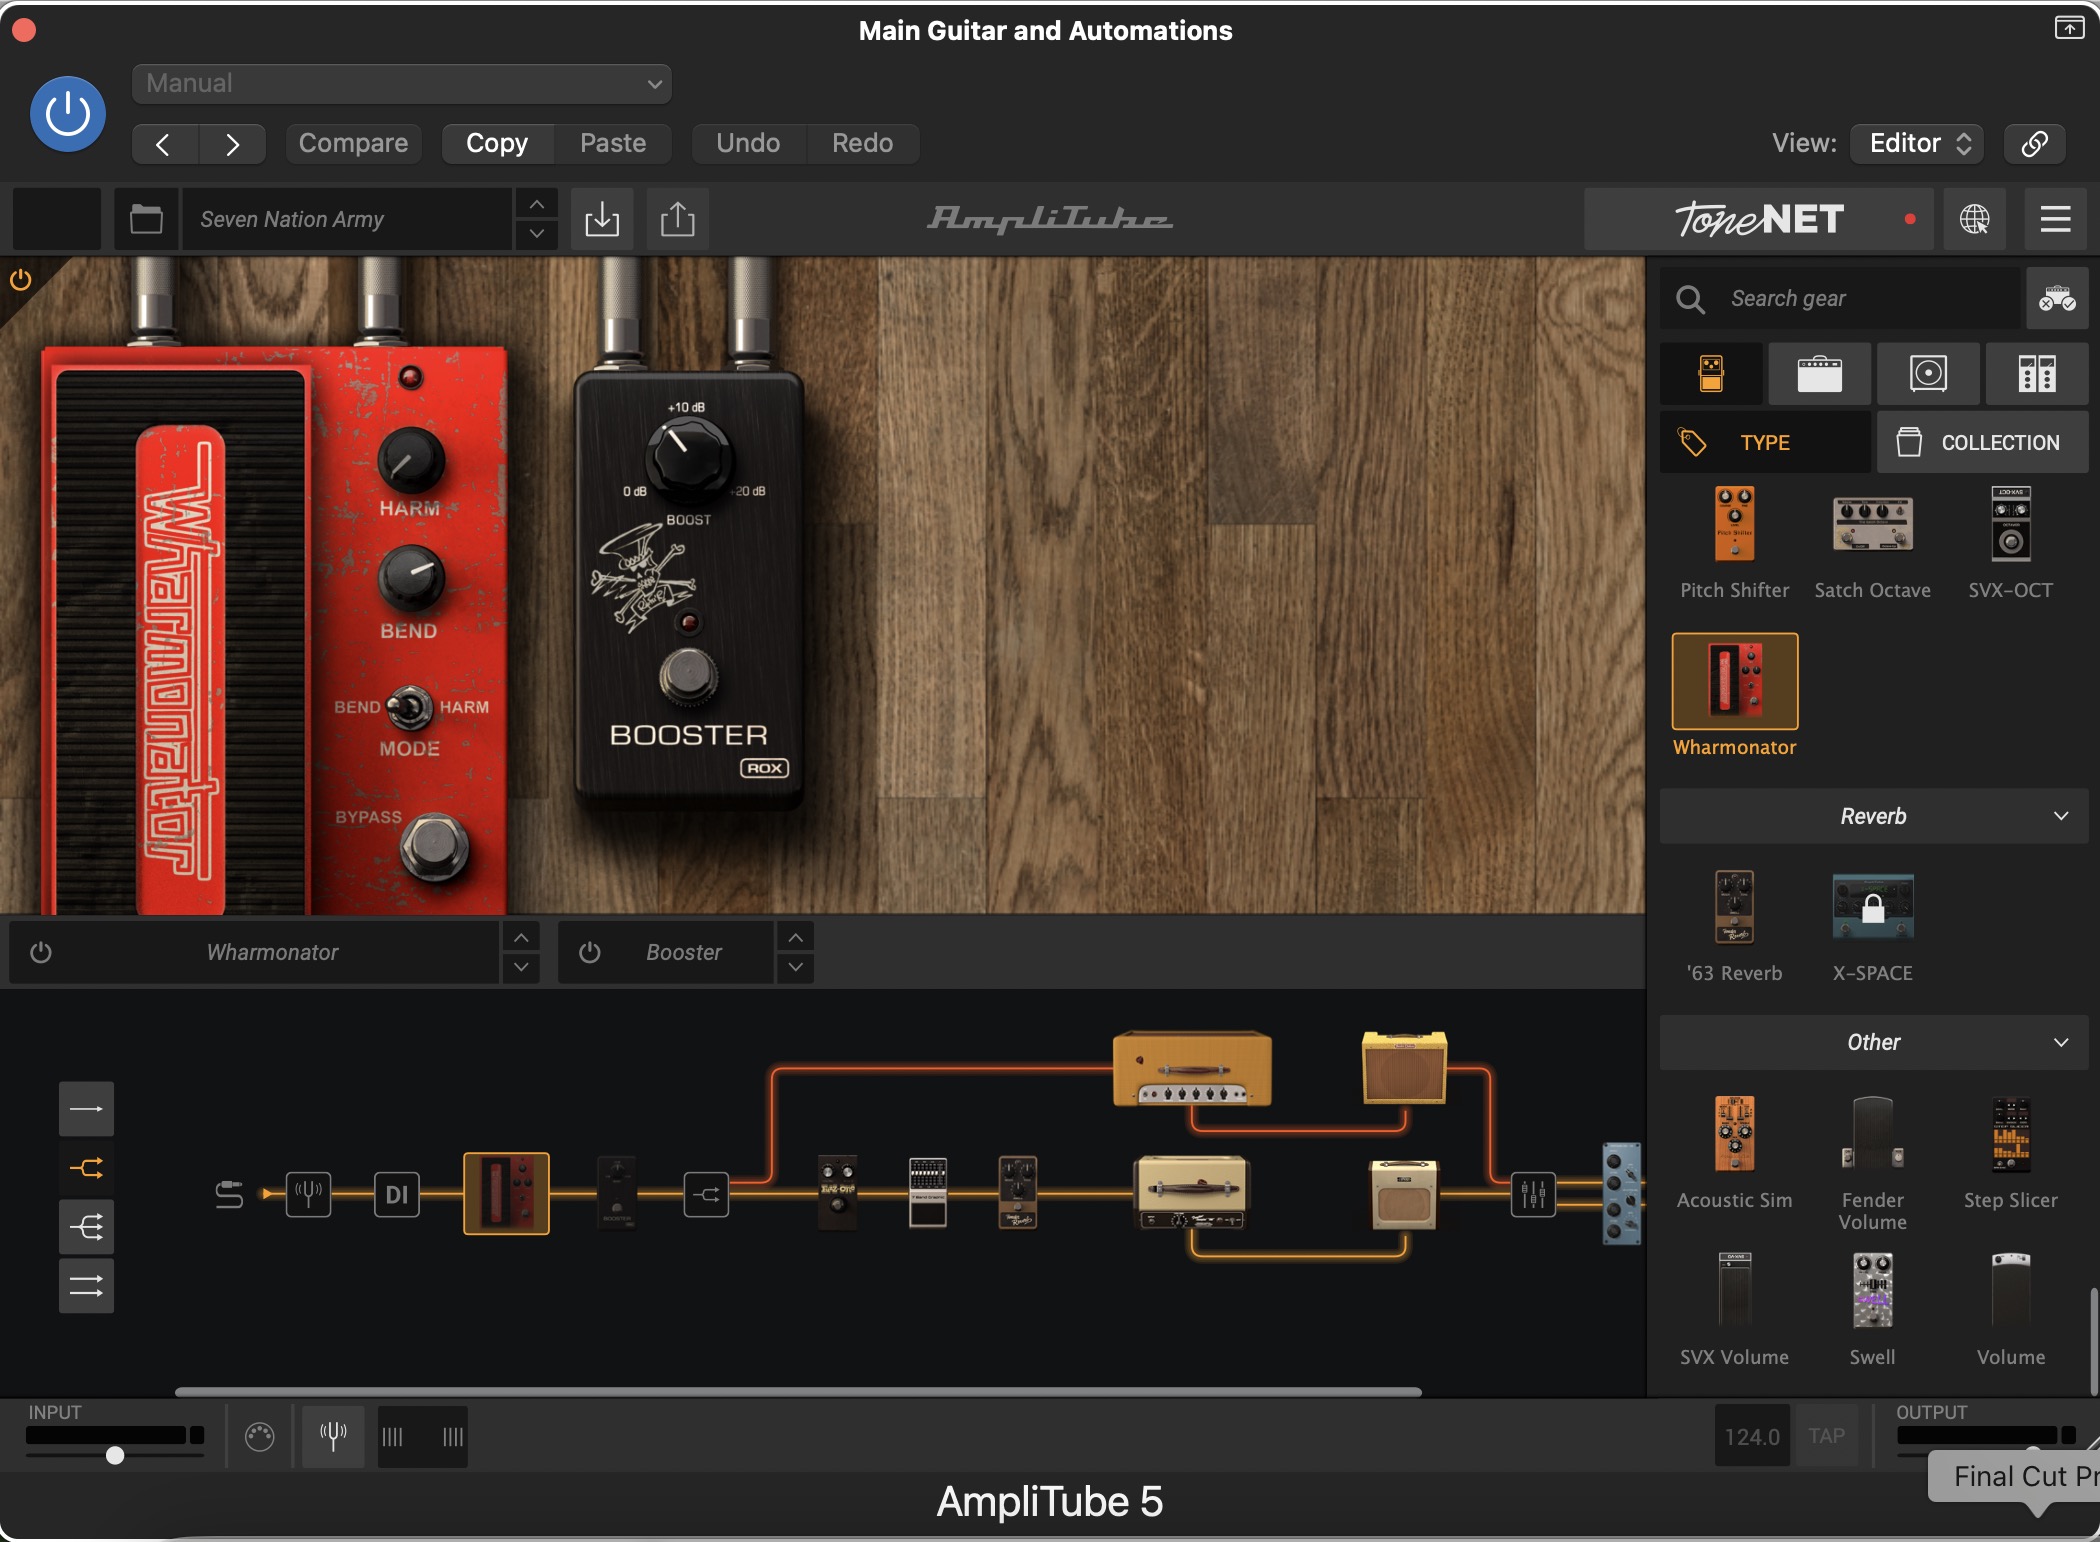The image size is (2100, 1542).
Task: Select the stomp pedals gear tab
Action: click(1711, 374)
